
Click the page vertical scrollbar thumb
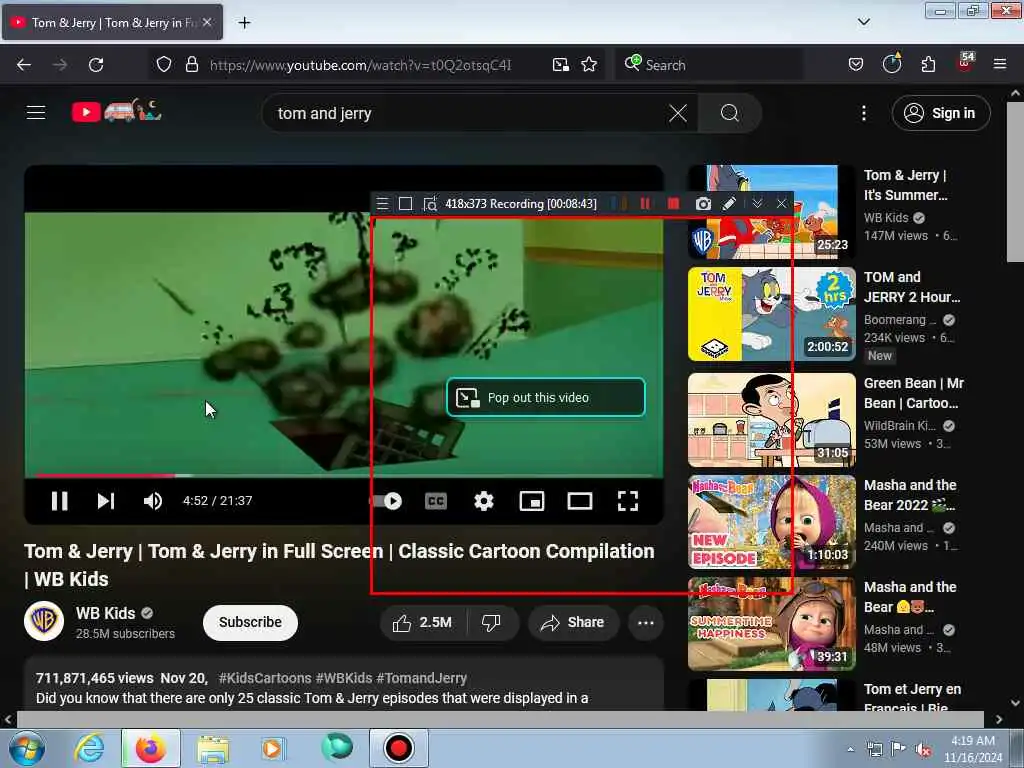click(1015, 182)
